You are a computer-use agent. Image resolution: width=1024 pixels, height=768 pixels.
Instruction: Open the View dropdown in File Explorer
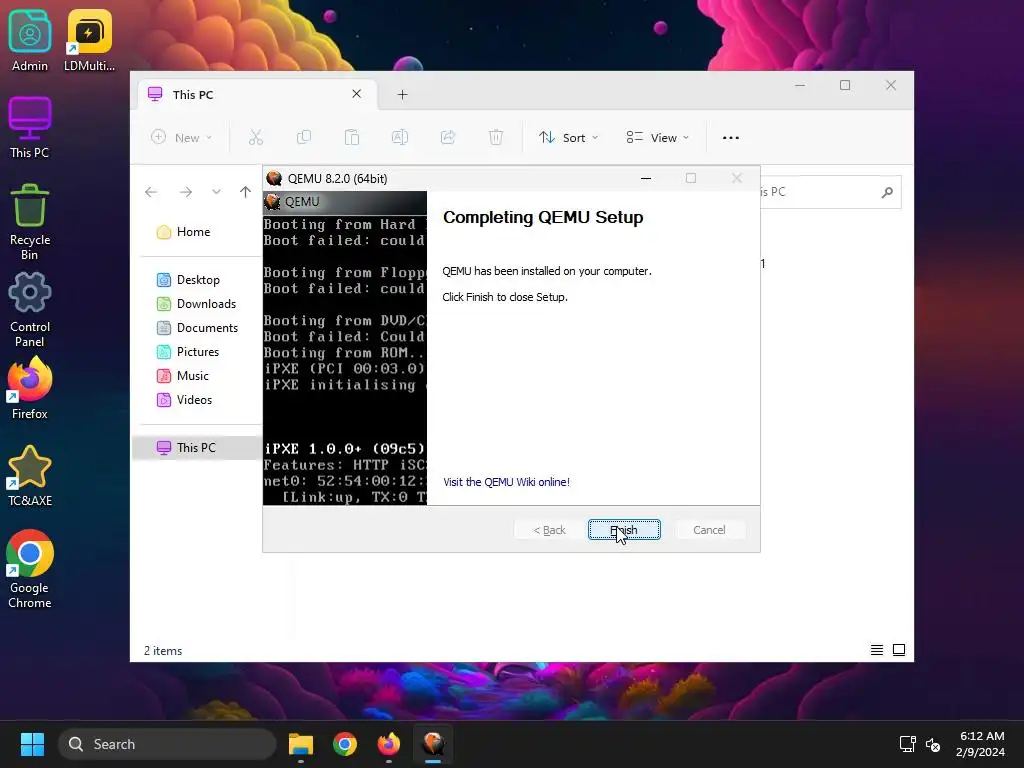coord(657,138)
